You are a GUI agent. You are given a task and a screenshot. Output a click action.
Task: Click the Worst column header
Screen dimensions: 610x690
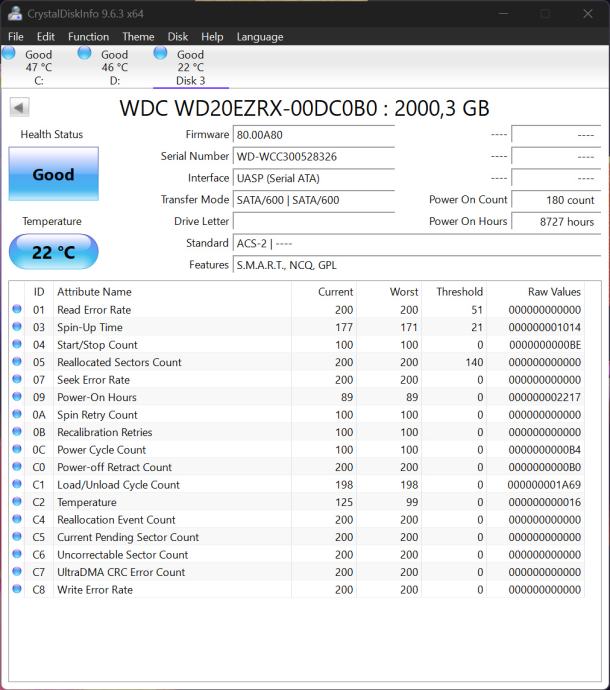pos(389,292)
